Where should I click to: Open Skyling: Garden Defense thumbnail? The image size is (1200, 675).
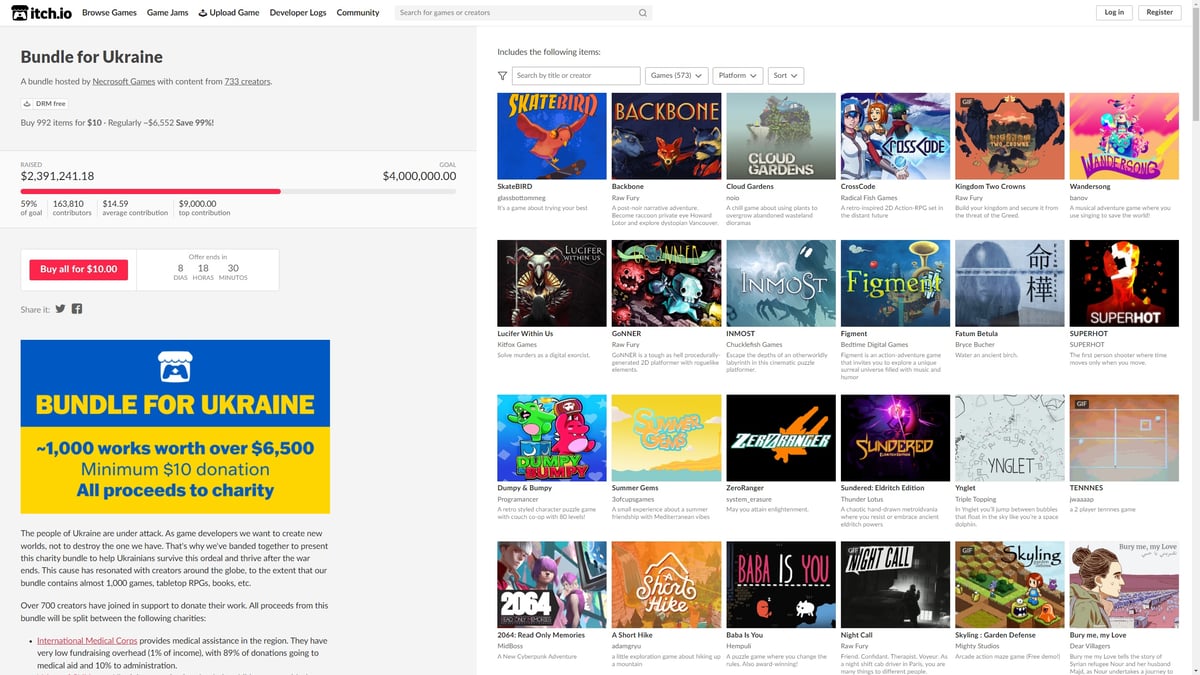point(1010,585)
